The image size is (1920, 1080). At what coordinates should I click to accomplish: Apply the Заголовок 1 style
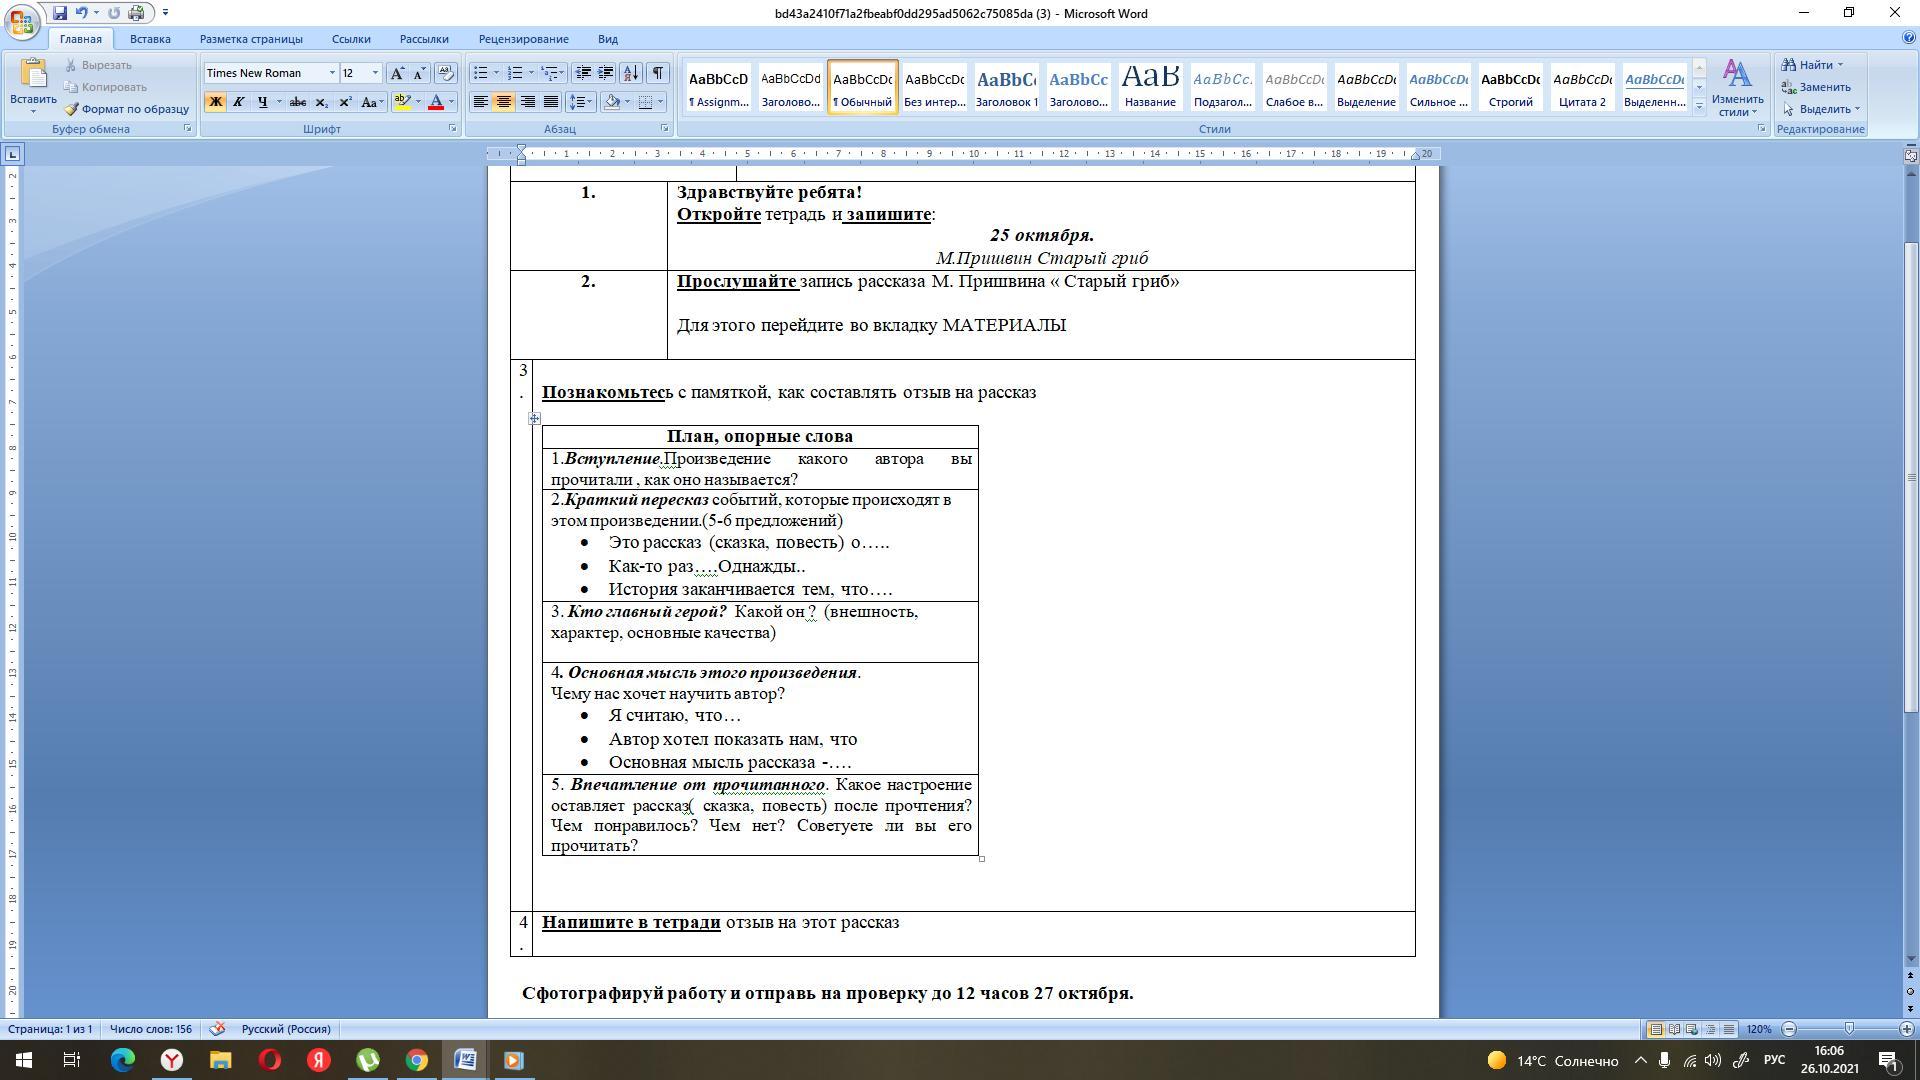pyautogui.click(x=1006, y=87)
